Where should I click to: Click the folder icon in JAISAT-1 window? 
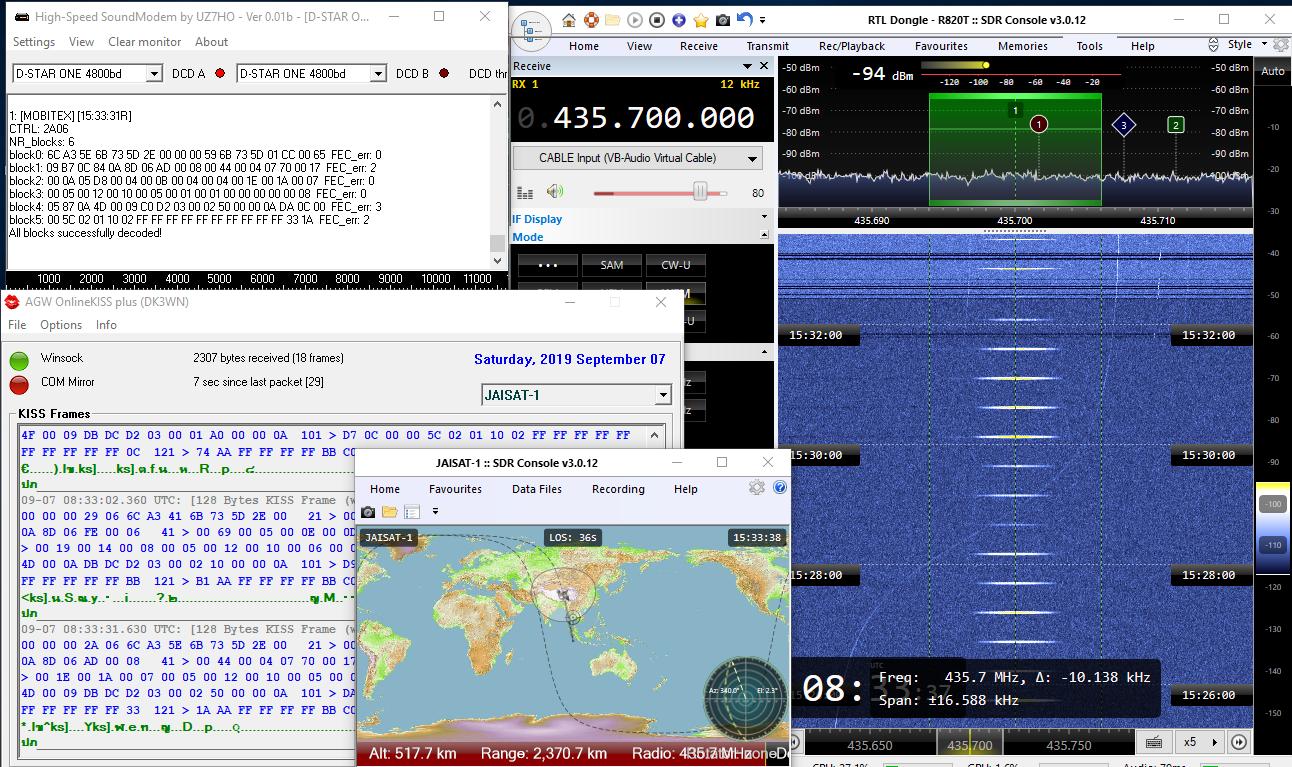point(390,511)
